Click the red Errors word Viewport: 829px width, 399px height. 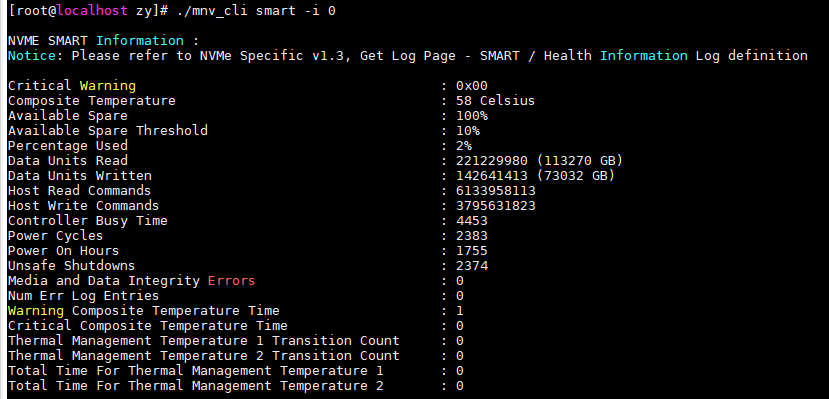[x=231, y=281]
